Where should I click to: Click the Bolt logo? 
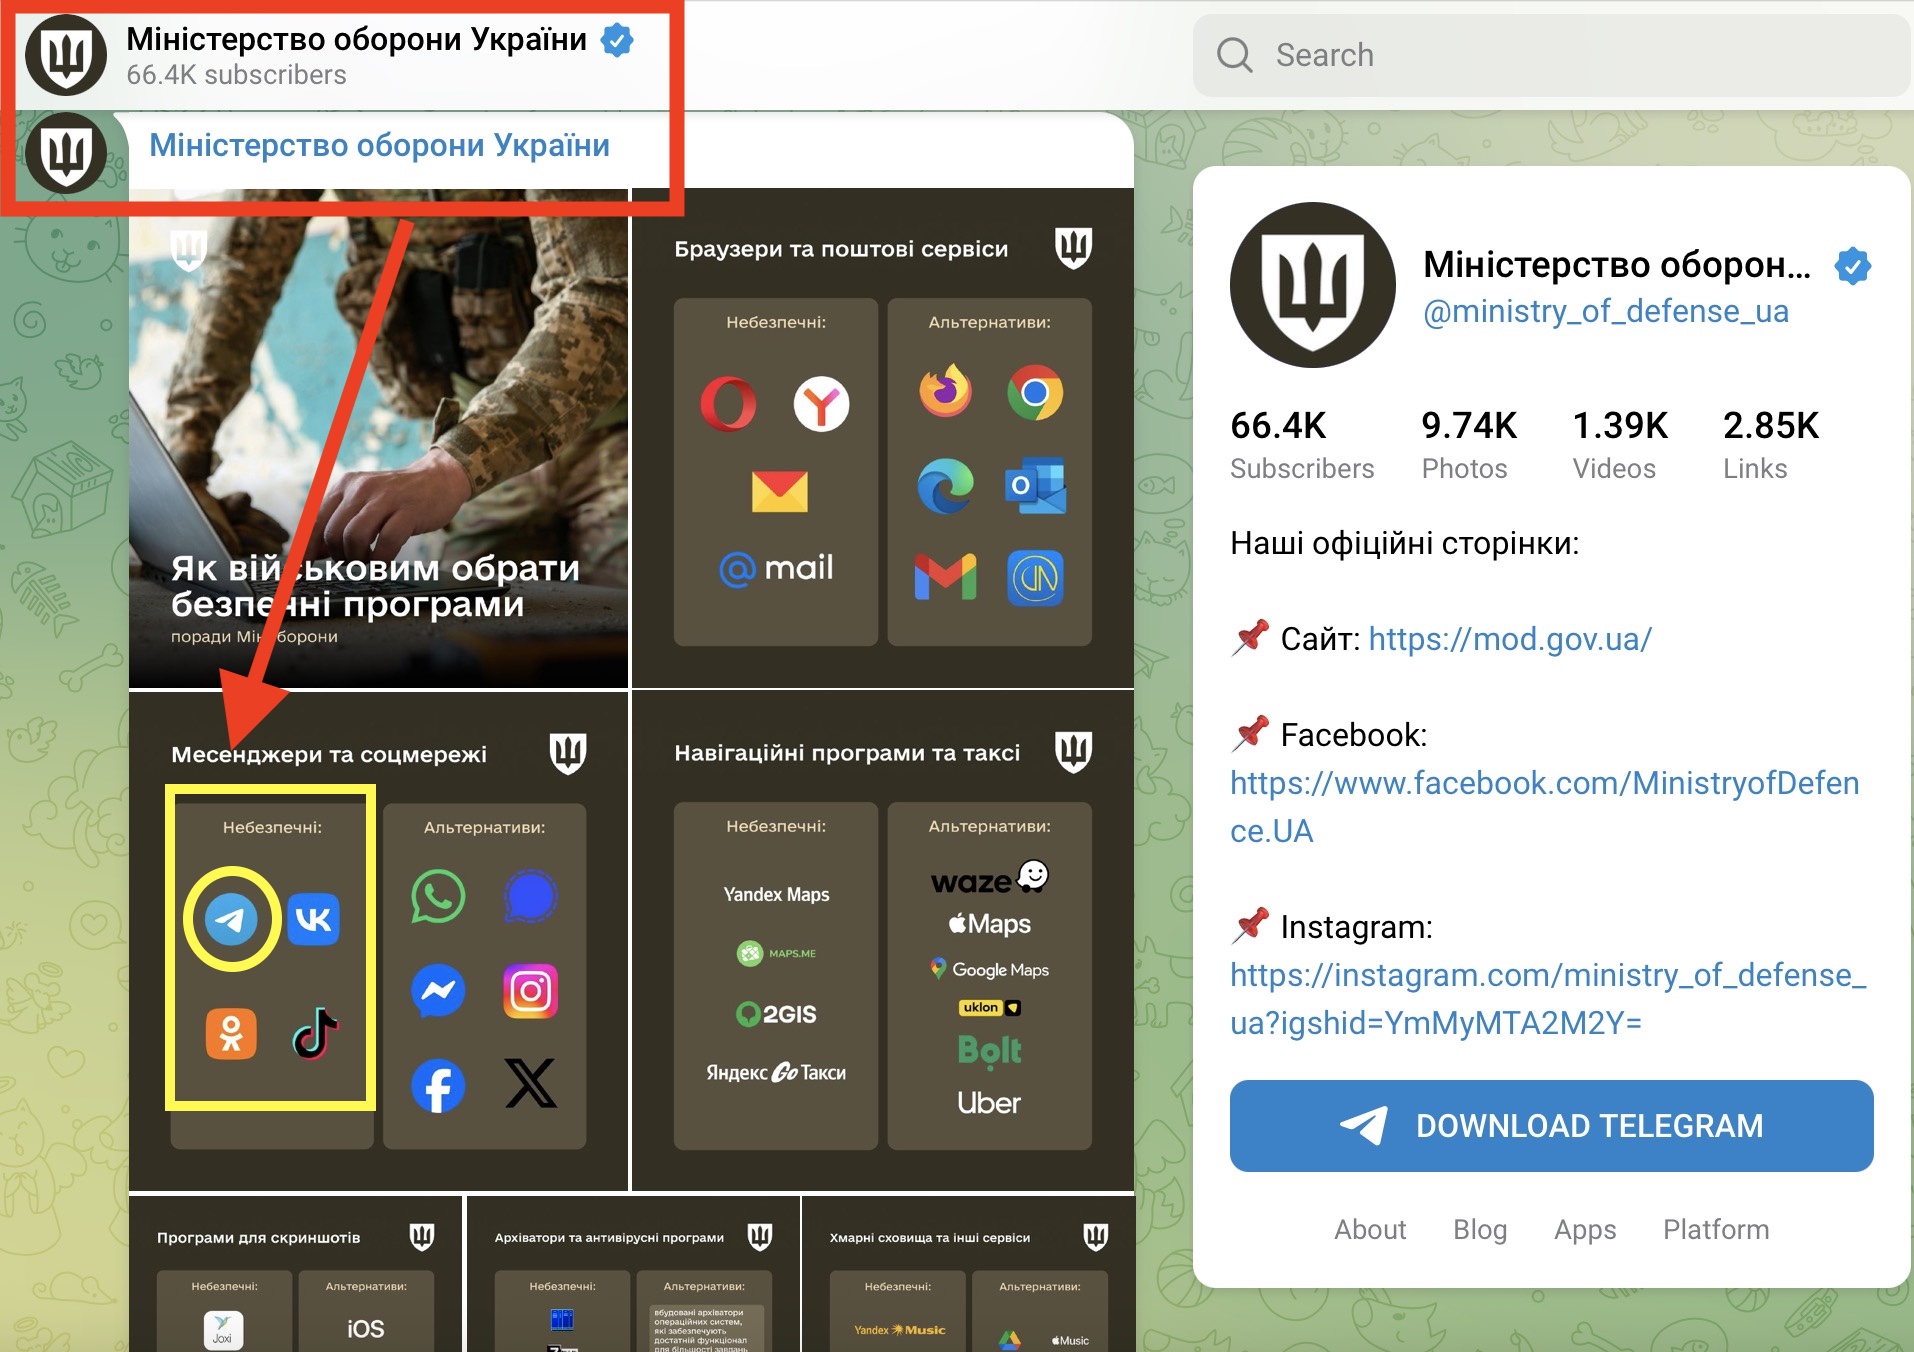click(989, 1050)
